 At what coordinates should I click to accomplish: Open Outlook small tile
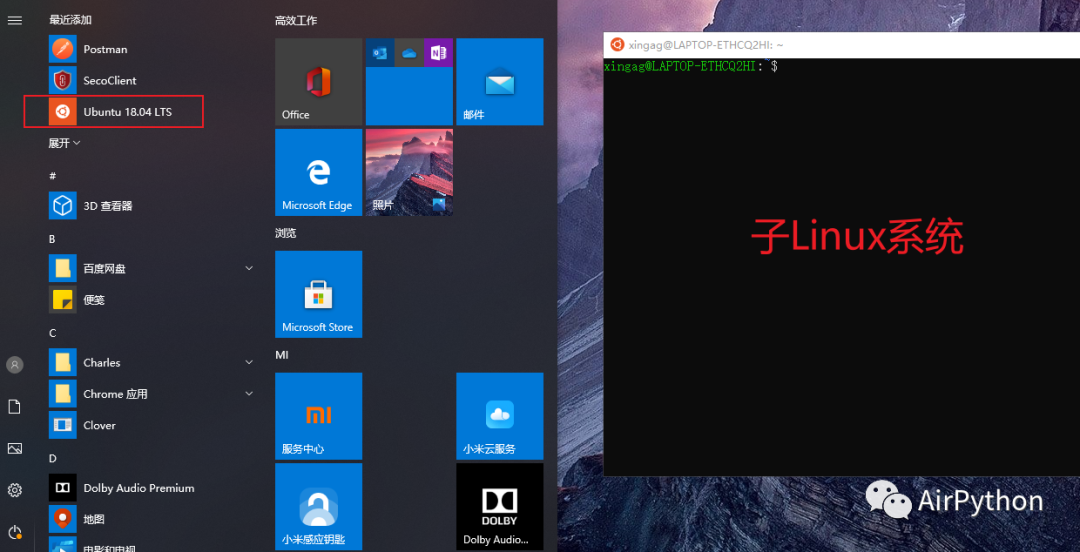point(380,52)
